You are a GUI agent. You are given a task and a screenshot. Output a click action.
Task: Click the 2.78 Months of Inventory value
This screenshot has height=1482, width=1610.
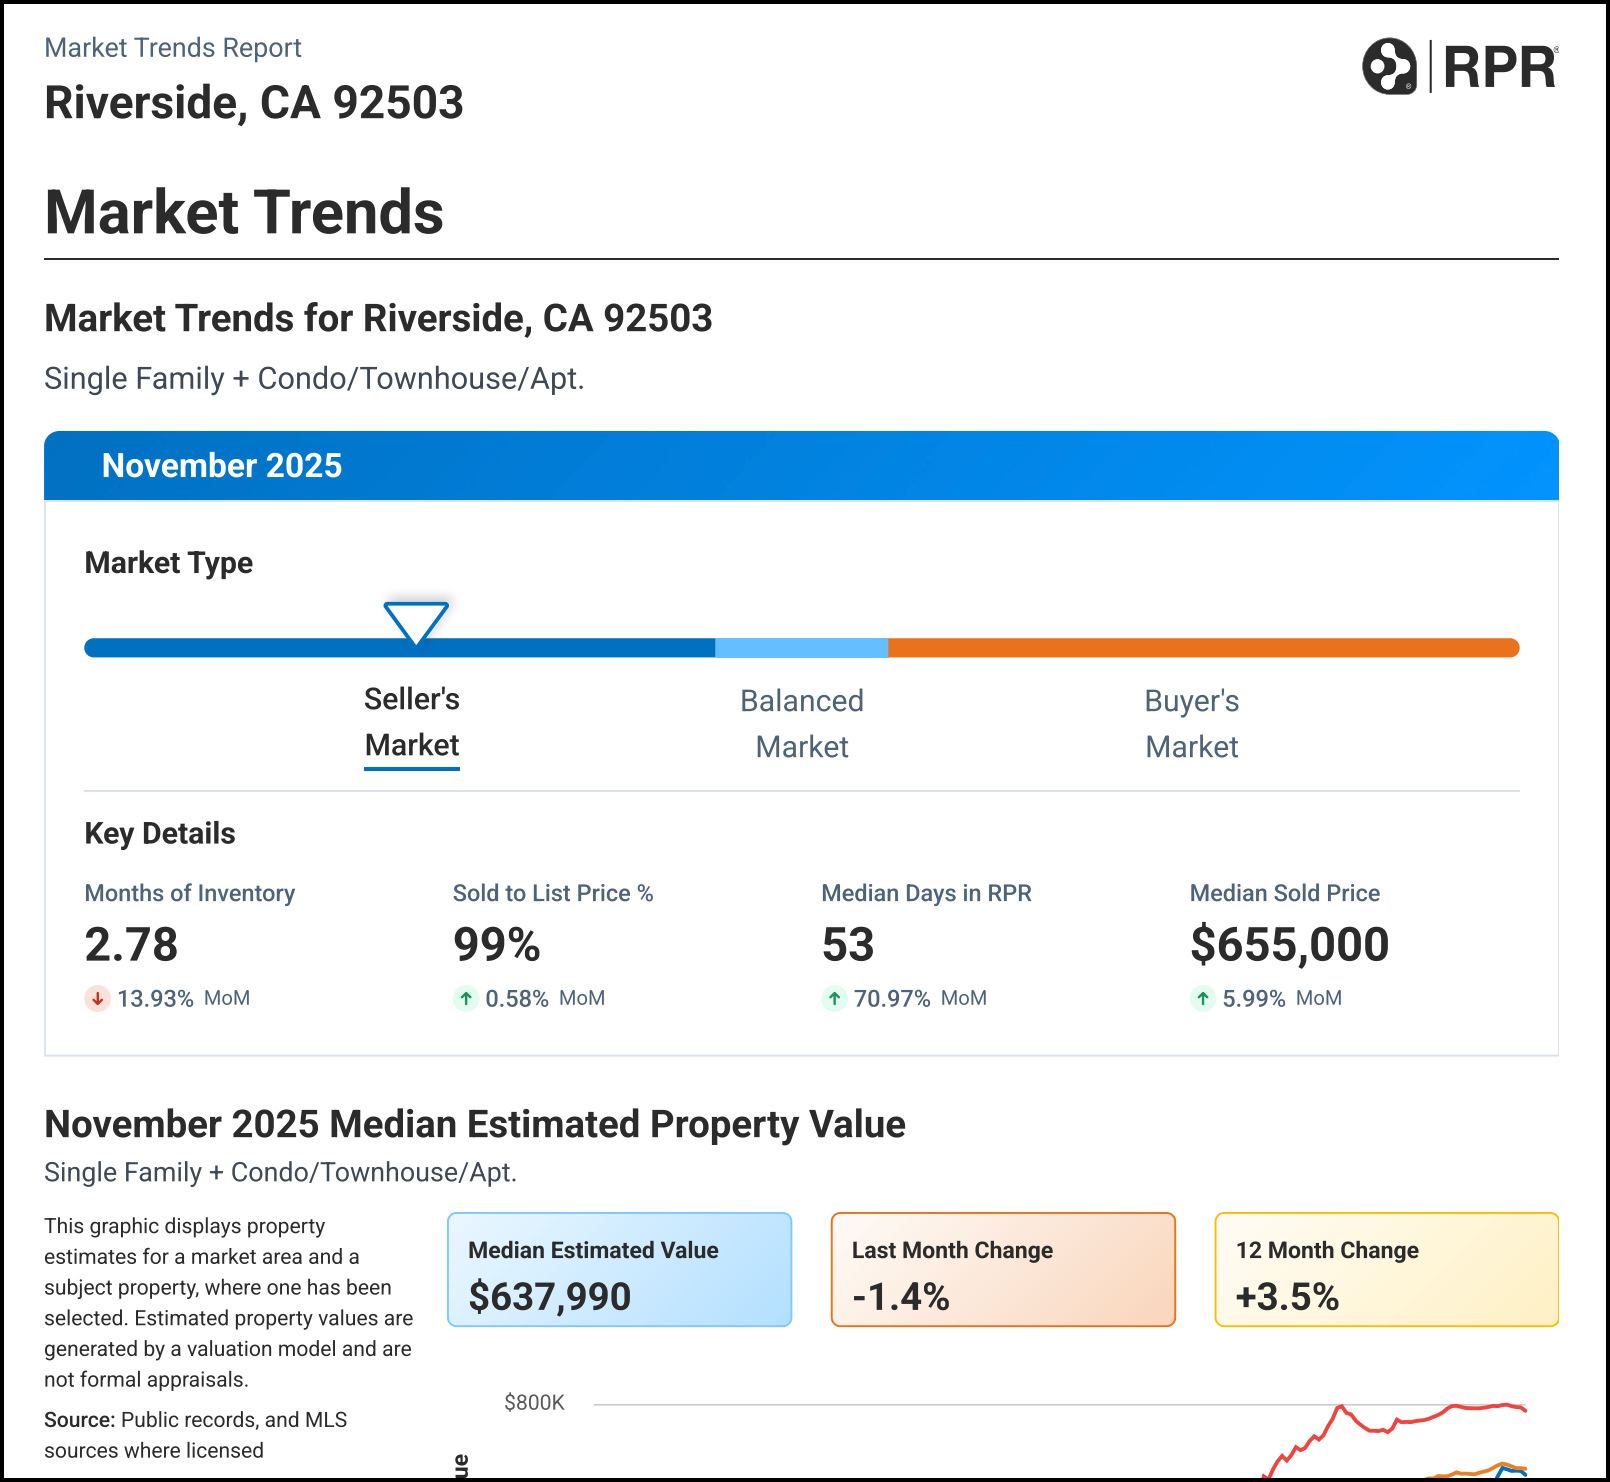[x=131, y=945]
